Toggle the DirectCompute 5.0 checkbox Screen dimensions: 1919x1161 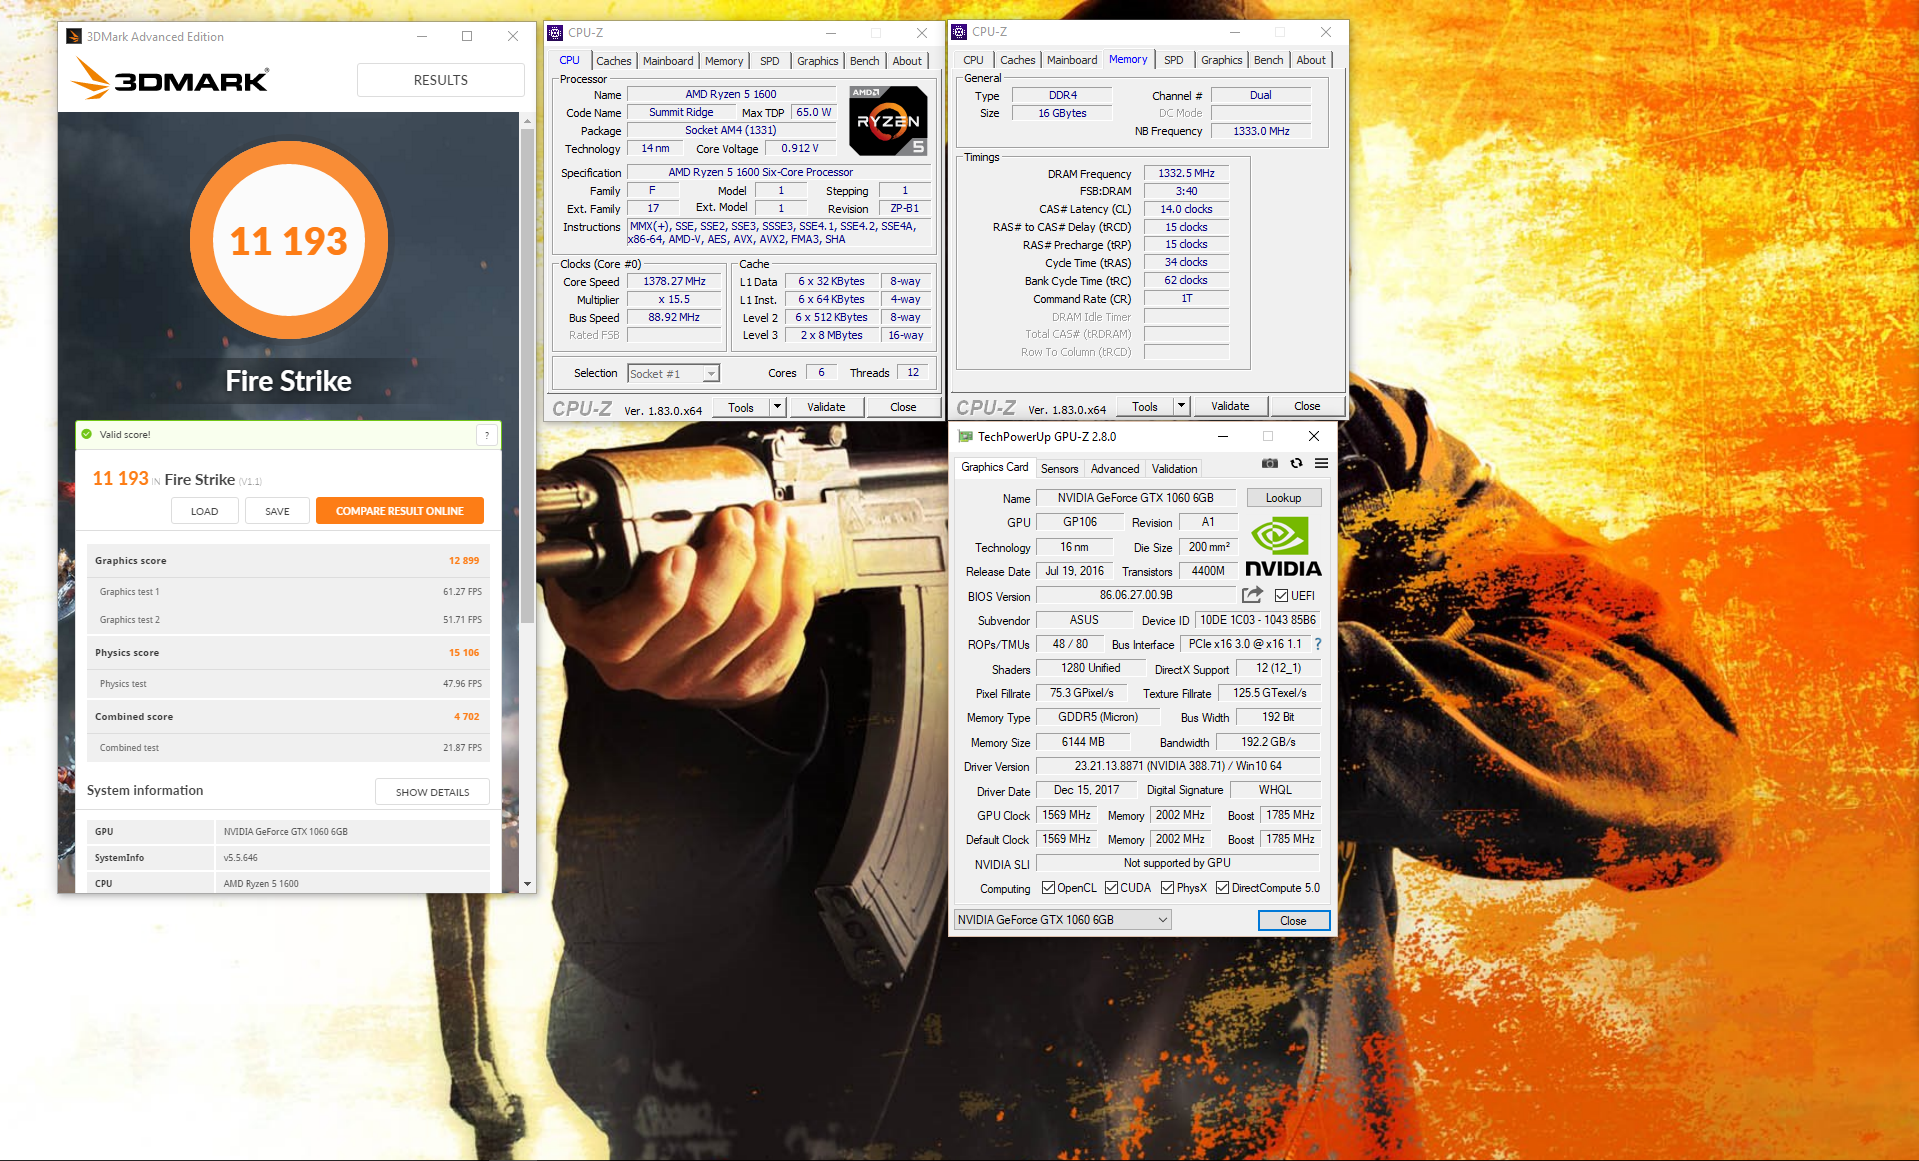pos(1222,888)
